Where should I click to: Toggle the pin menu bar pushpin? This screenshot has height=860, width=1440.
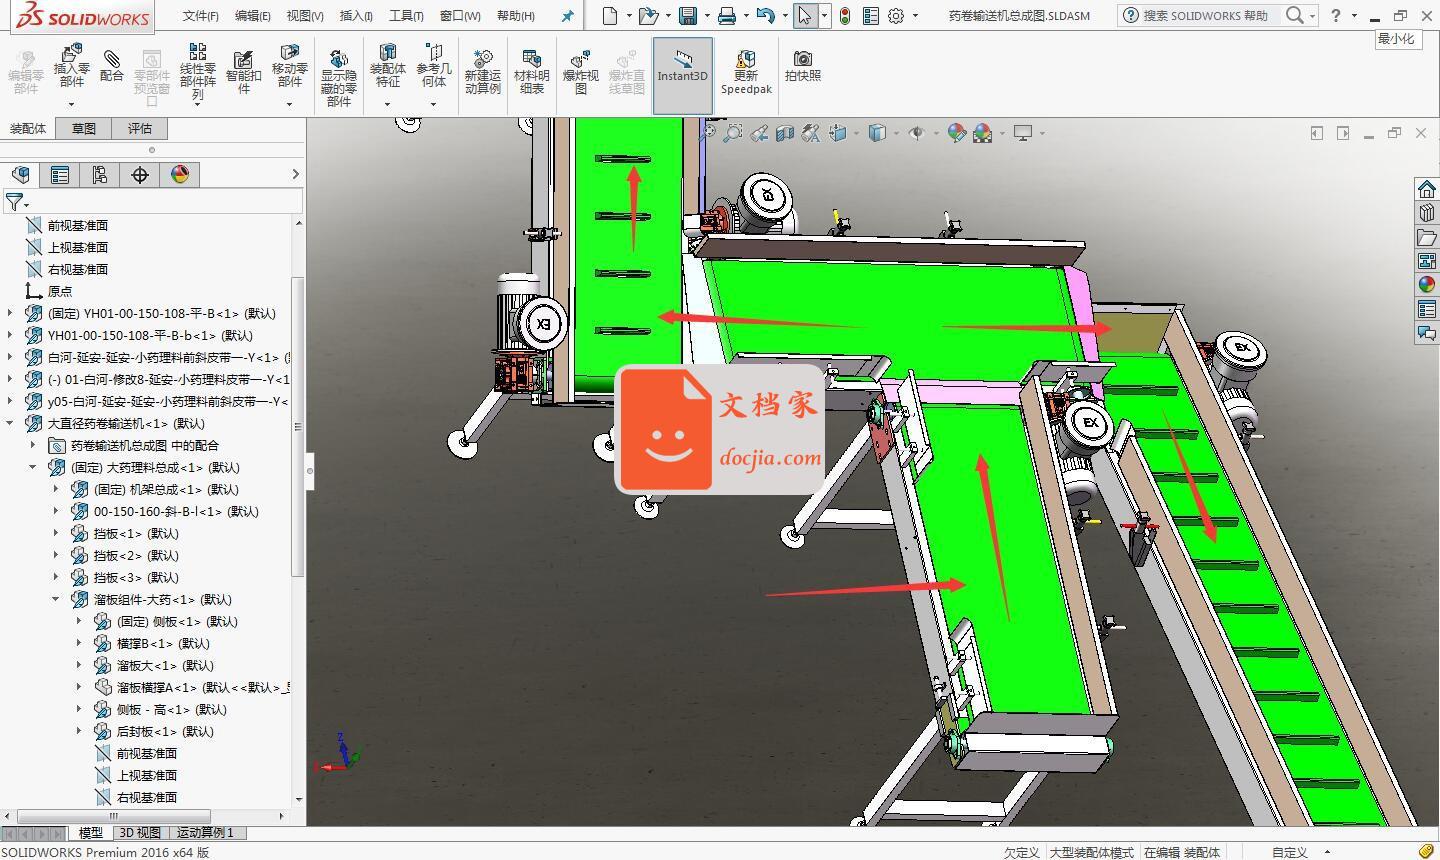567,16
